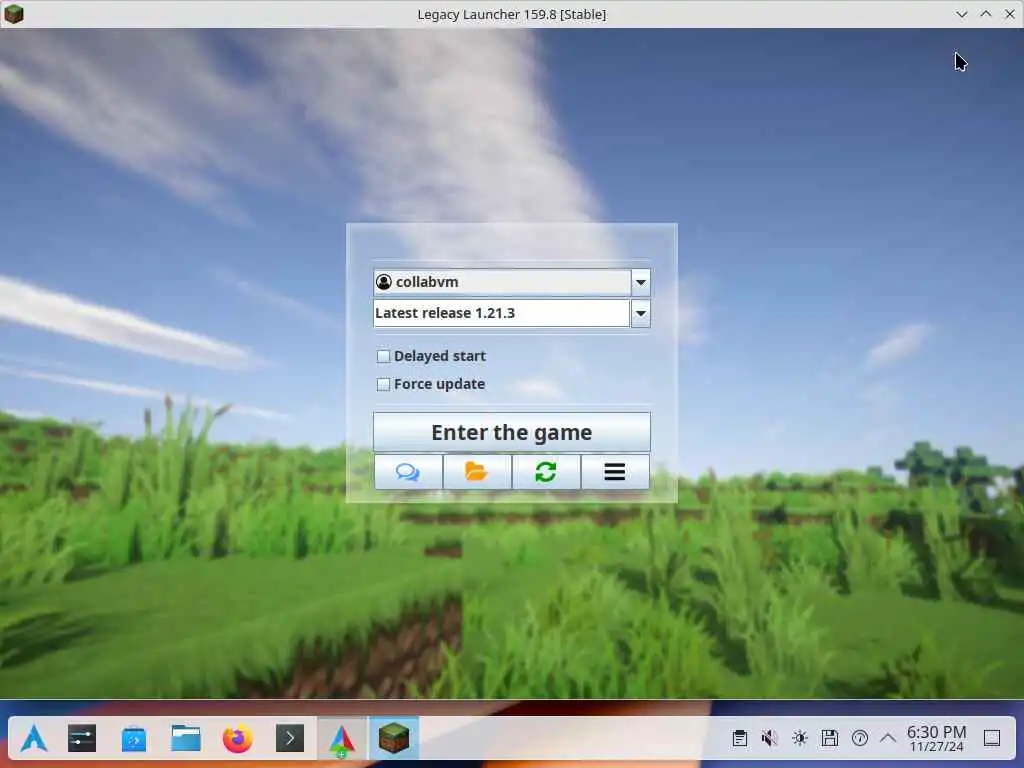Image resolution: width=1024 pixels, height=768 pixels.
Task: Click the account avatar icon beside collabvm
Action: click(384, 282)
